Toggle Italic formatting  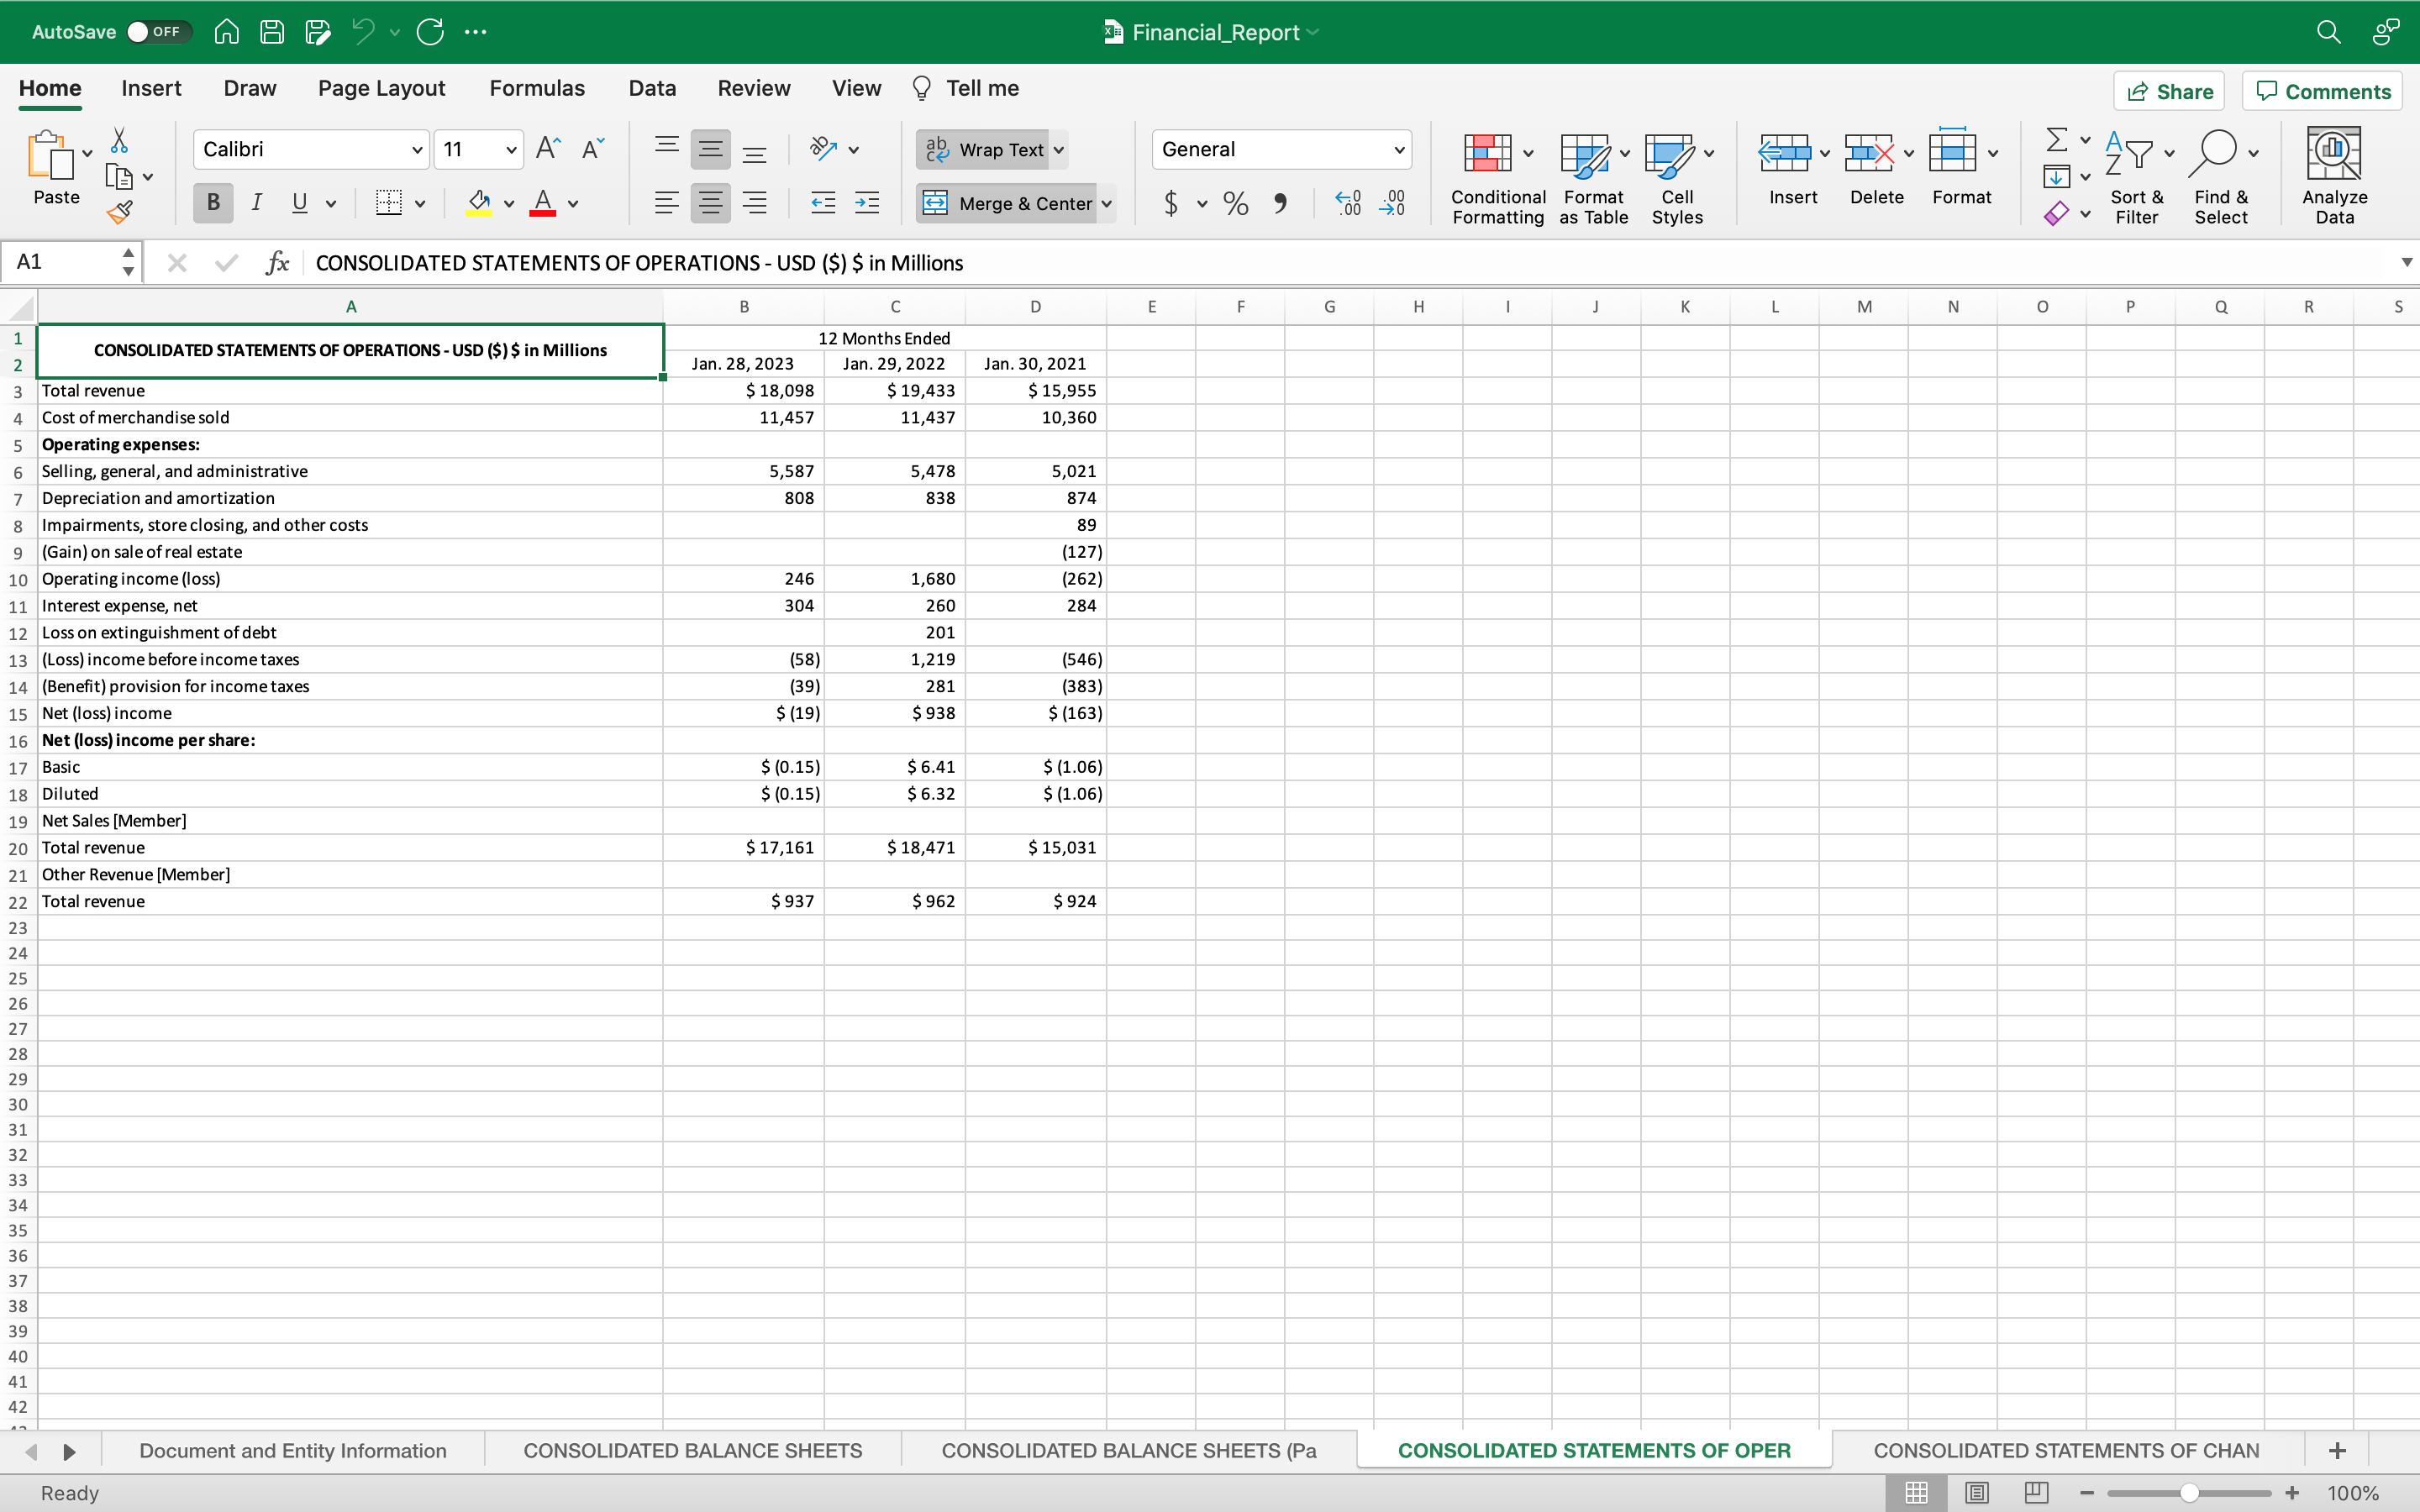pyautogui.click(x=257, y=203)
